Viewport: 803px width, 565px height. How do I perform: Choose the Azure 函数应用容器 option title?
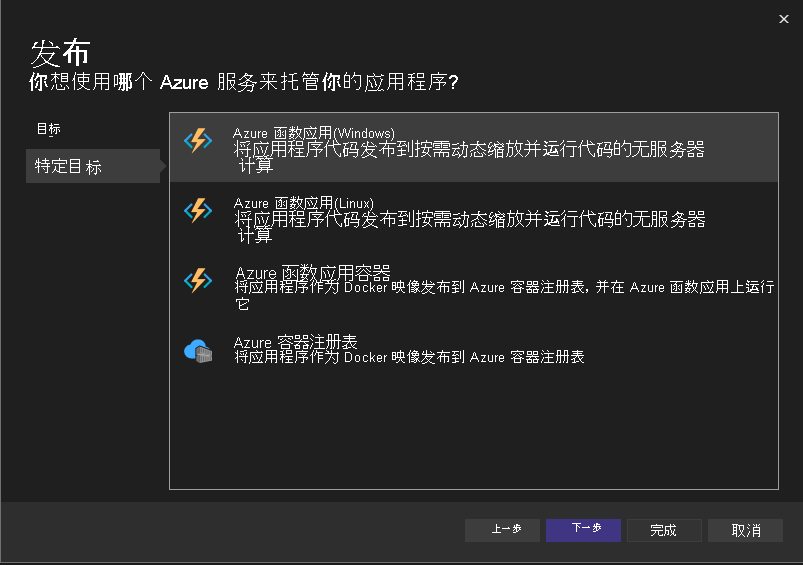(312, 273)
